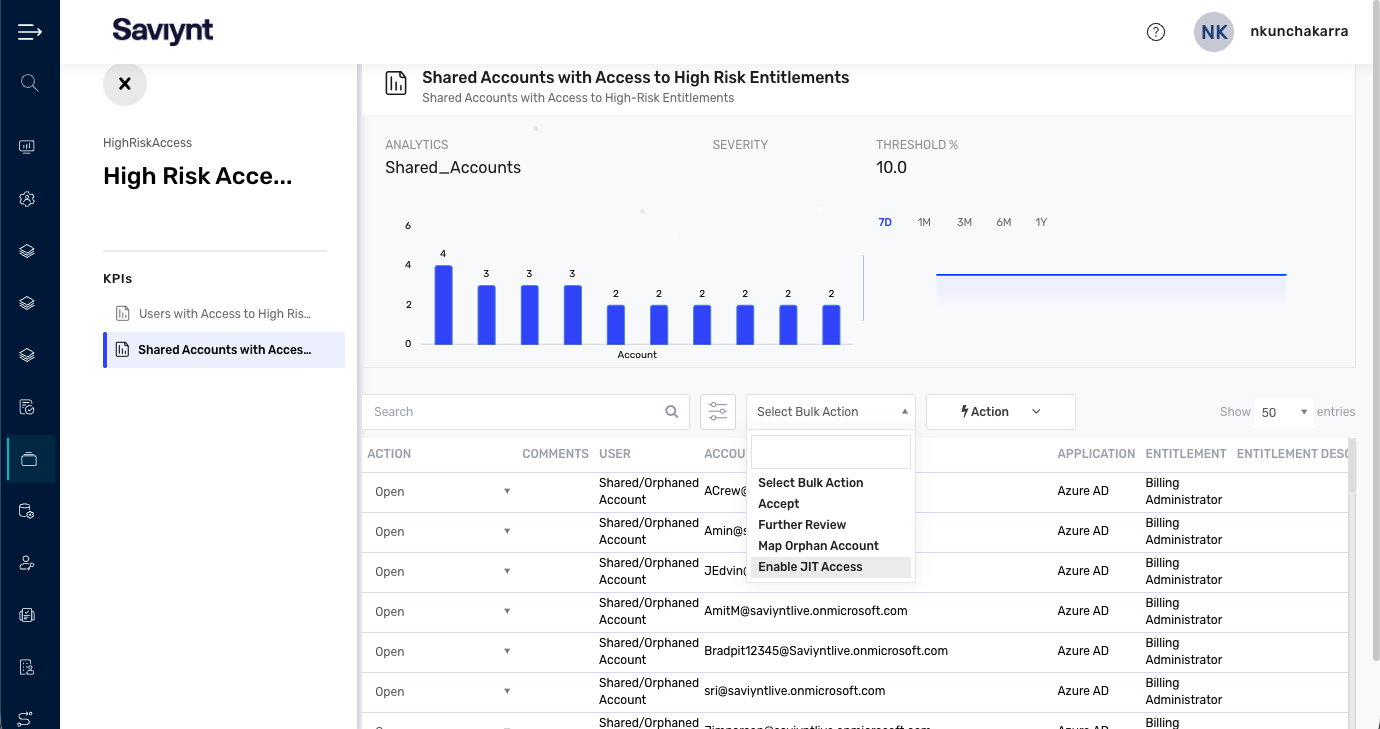Choose Enable JIT Access bulk action
This screenshot has height=729, width=1380.
pos(810,567)
